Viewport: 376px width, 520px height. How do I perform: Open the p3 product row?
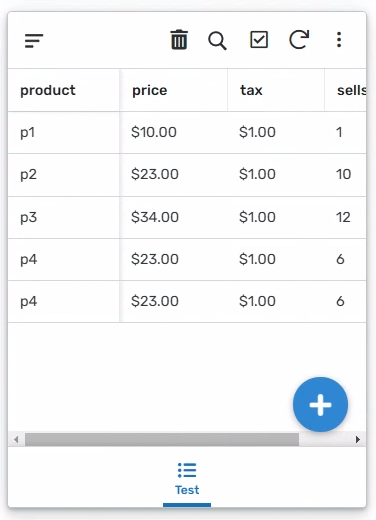point(187,217)
